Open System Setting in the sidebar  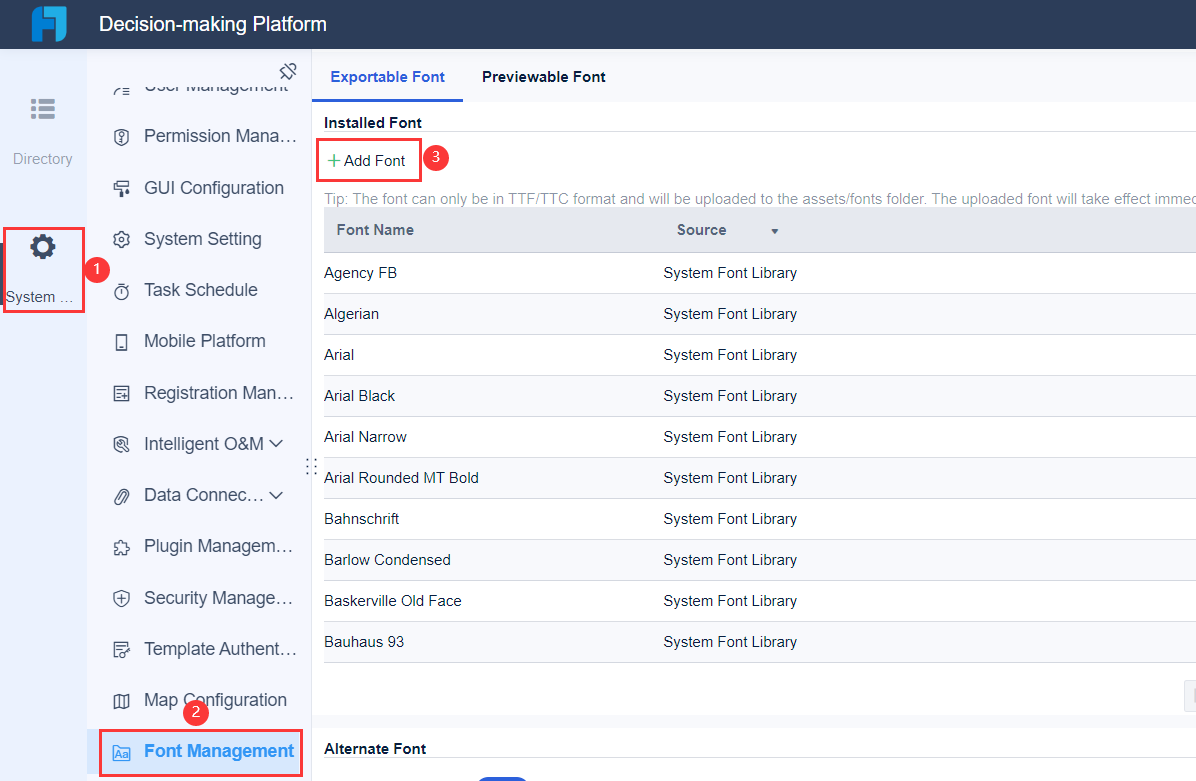point(202,239)
